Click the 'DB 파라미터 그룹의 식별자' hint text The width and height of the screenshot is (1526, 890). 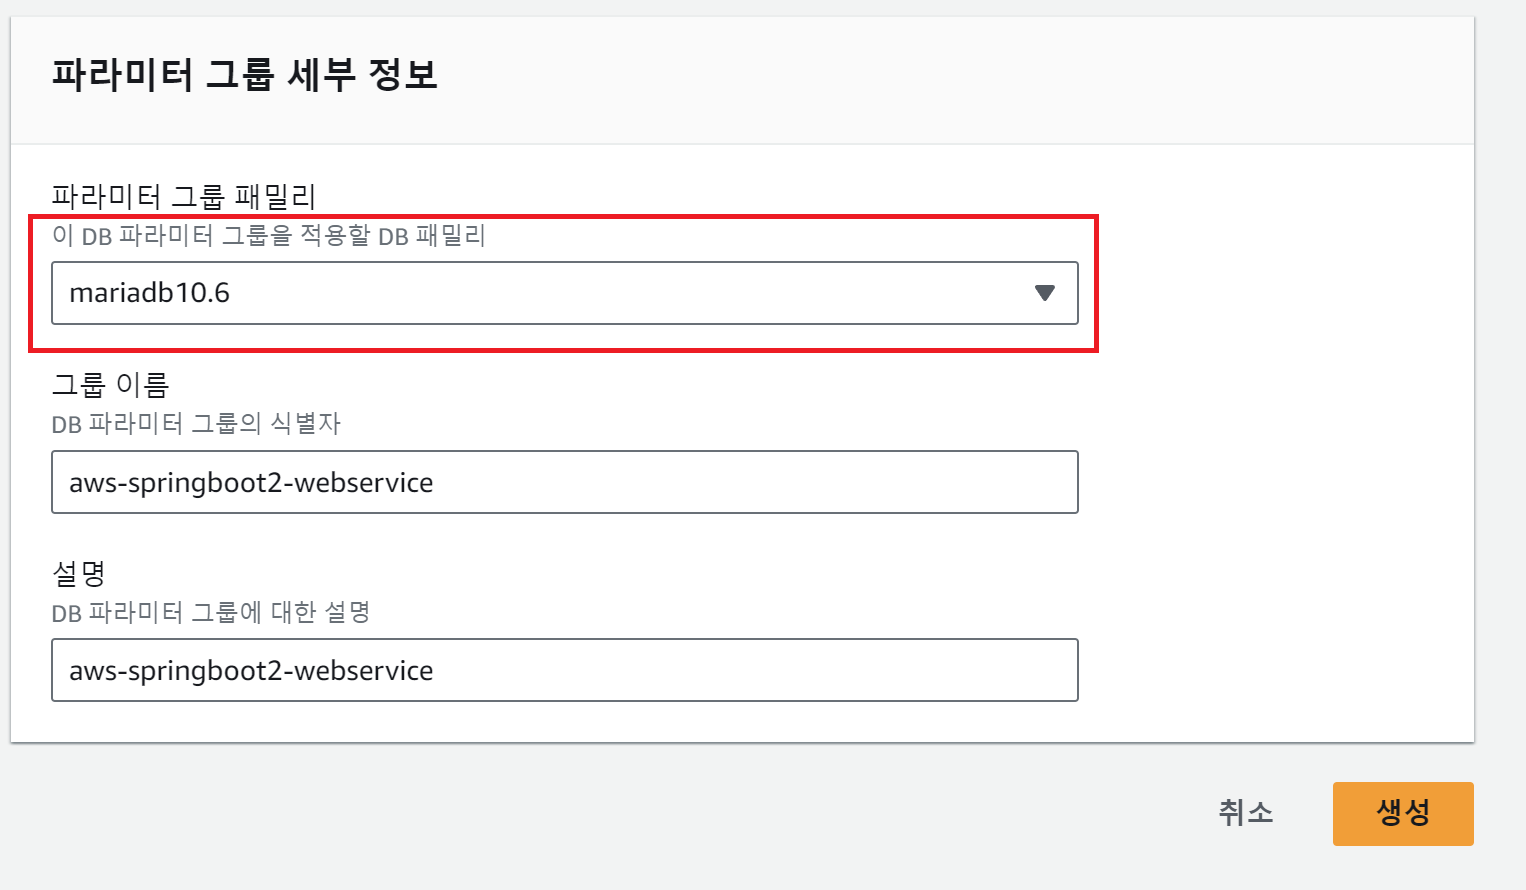tap(196, 424)
